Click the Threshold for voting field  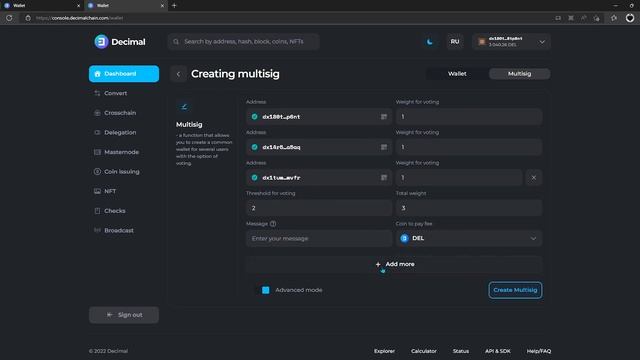click(x=319, y=208)
